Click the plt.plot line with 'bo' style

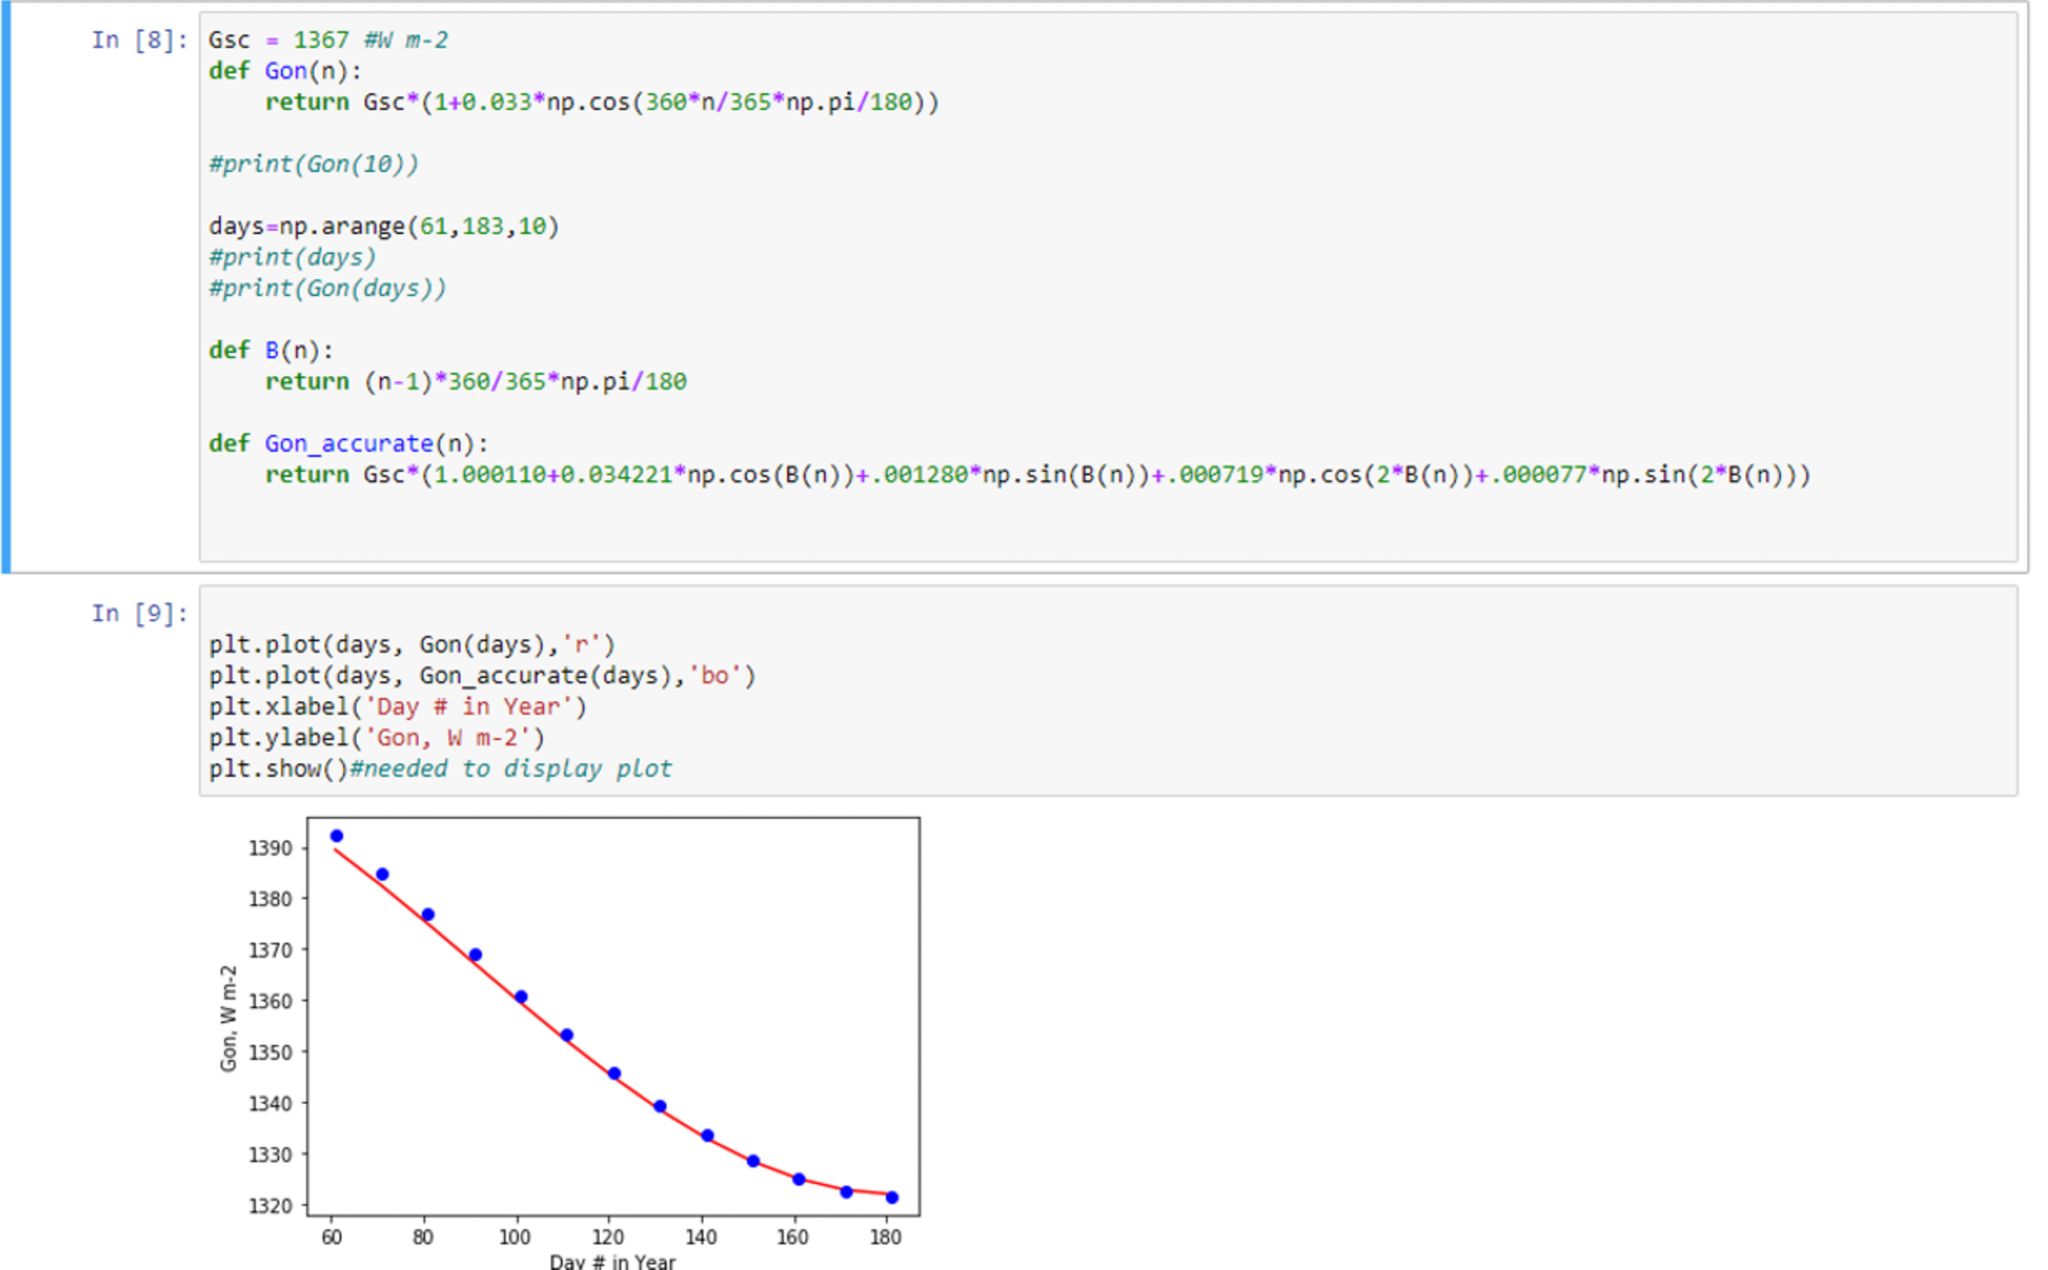(482, 676)
